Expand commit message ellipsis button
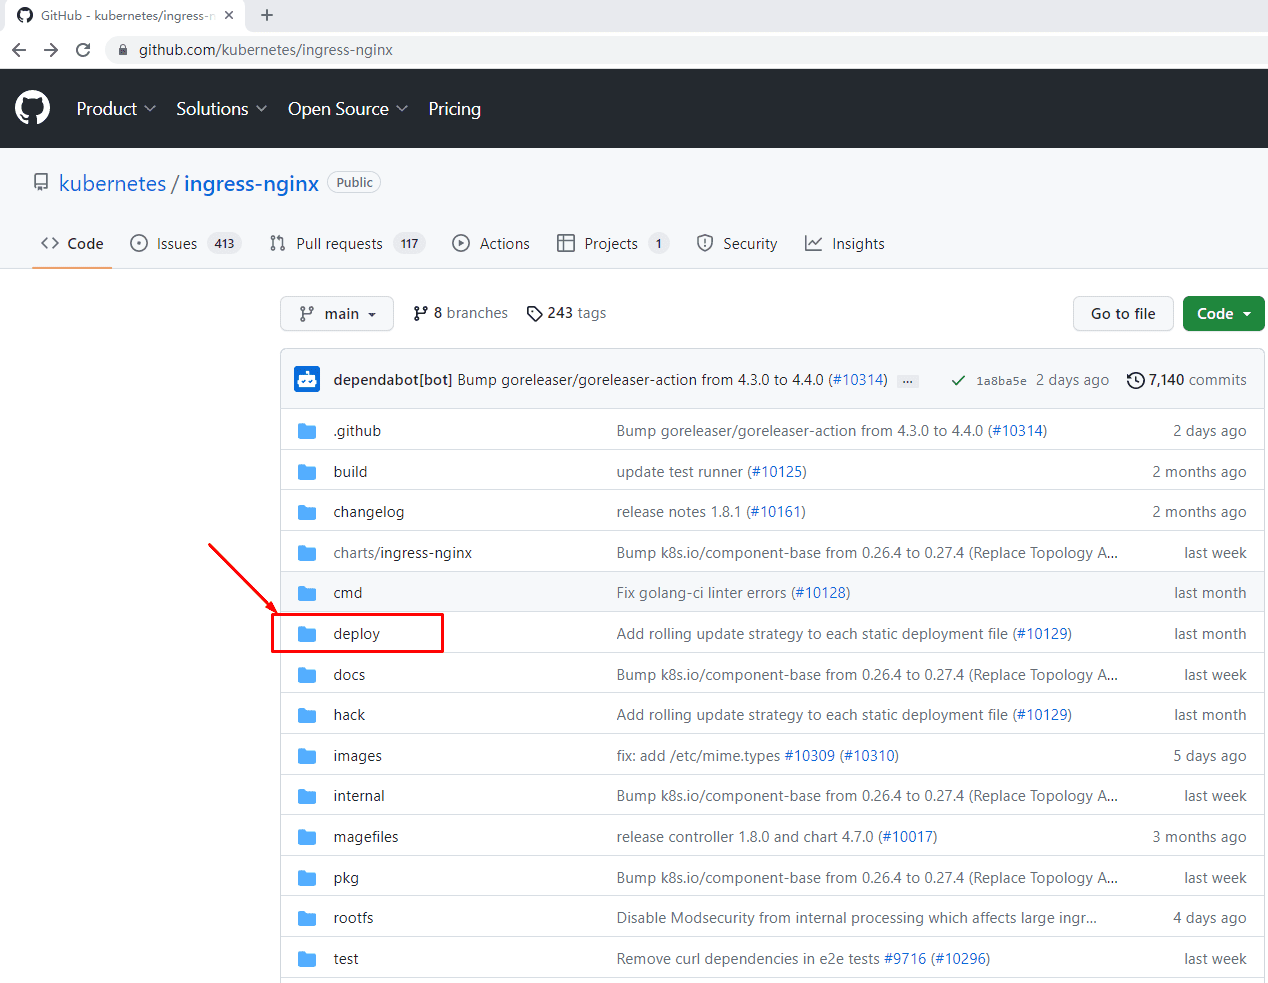1268x983 pixels. click(x=908, y=381)
